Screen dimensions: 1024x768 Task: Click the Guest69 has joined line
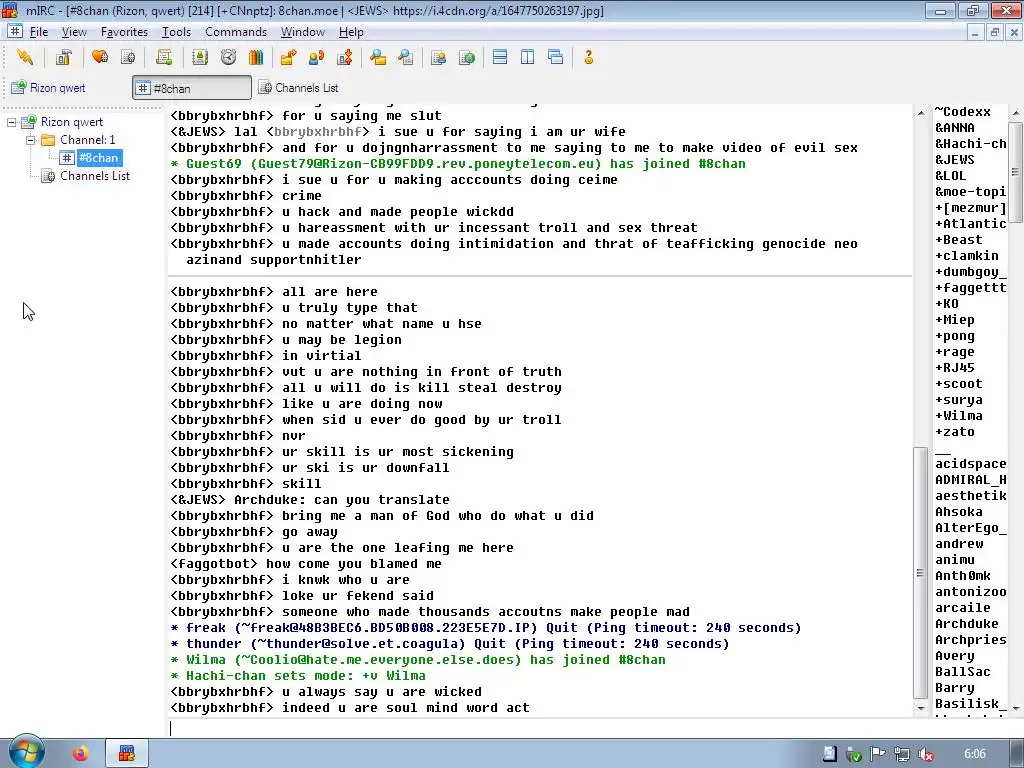coord(458,164)
